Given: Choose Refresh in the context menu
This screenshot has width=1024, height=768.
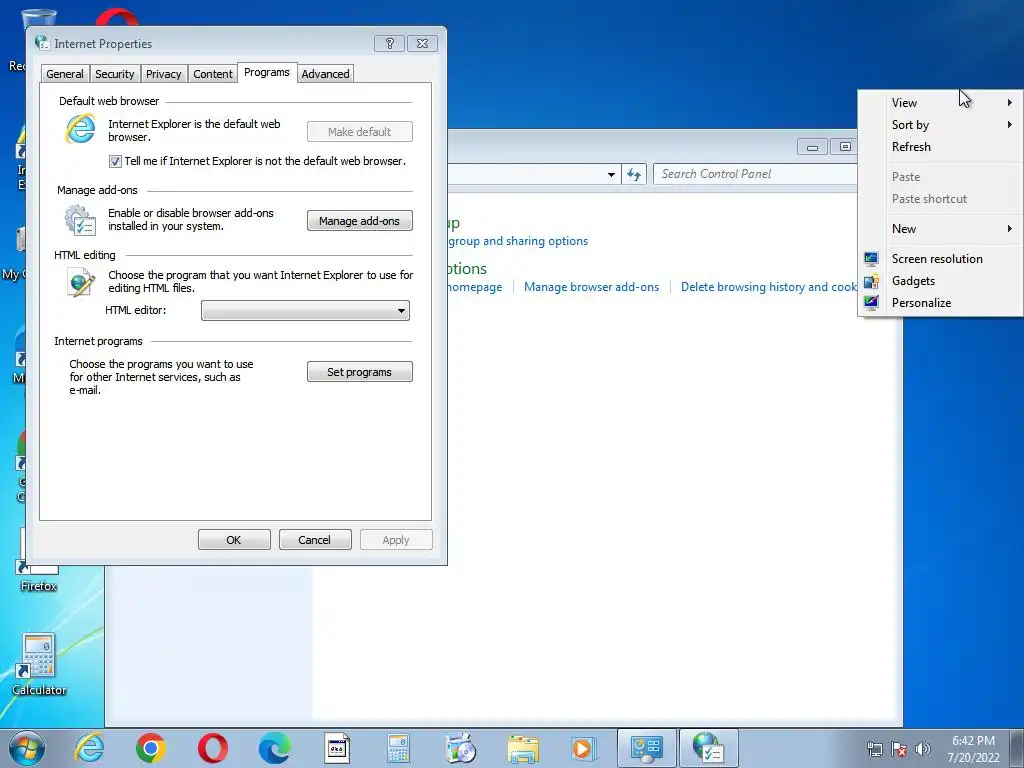Looking at the screenshot, I should [x=940, y=147].
